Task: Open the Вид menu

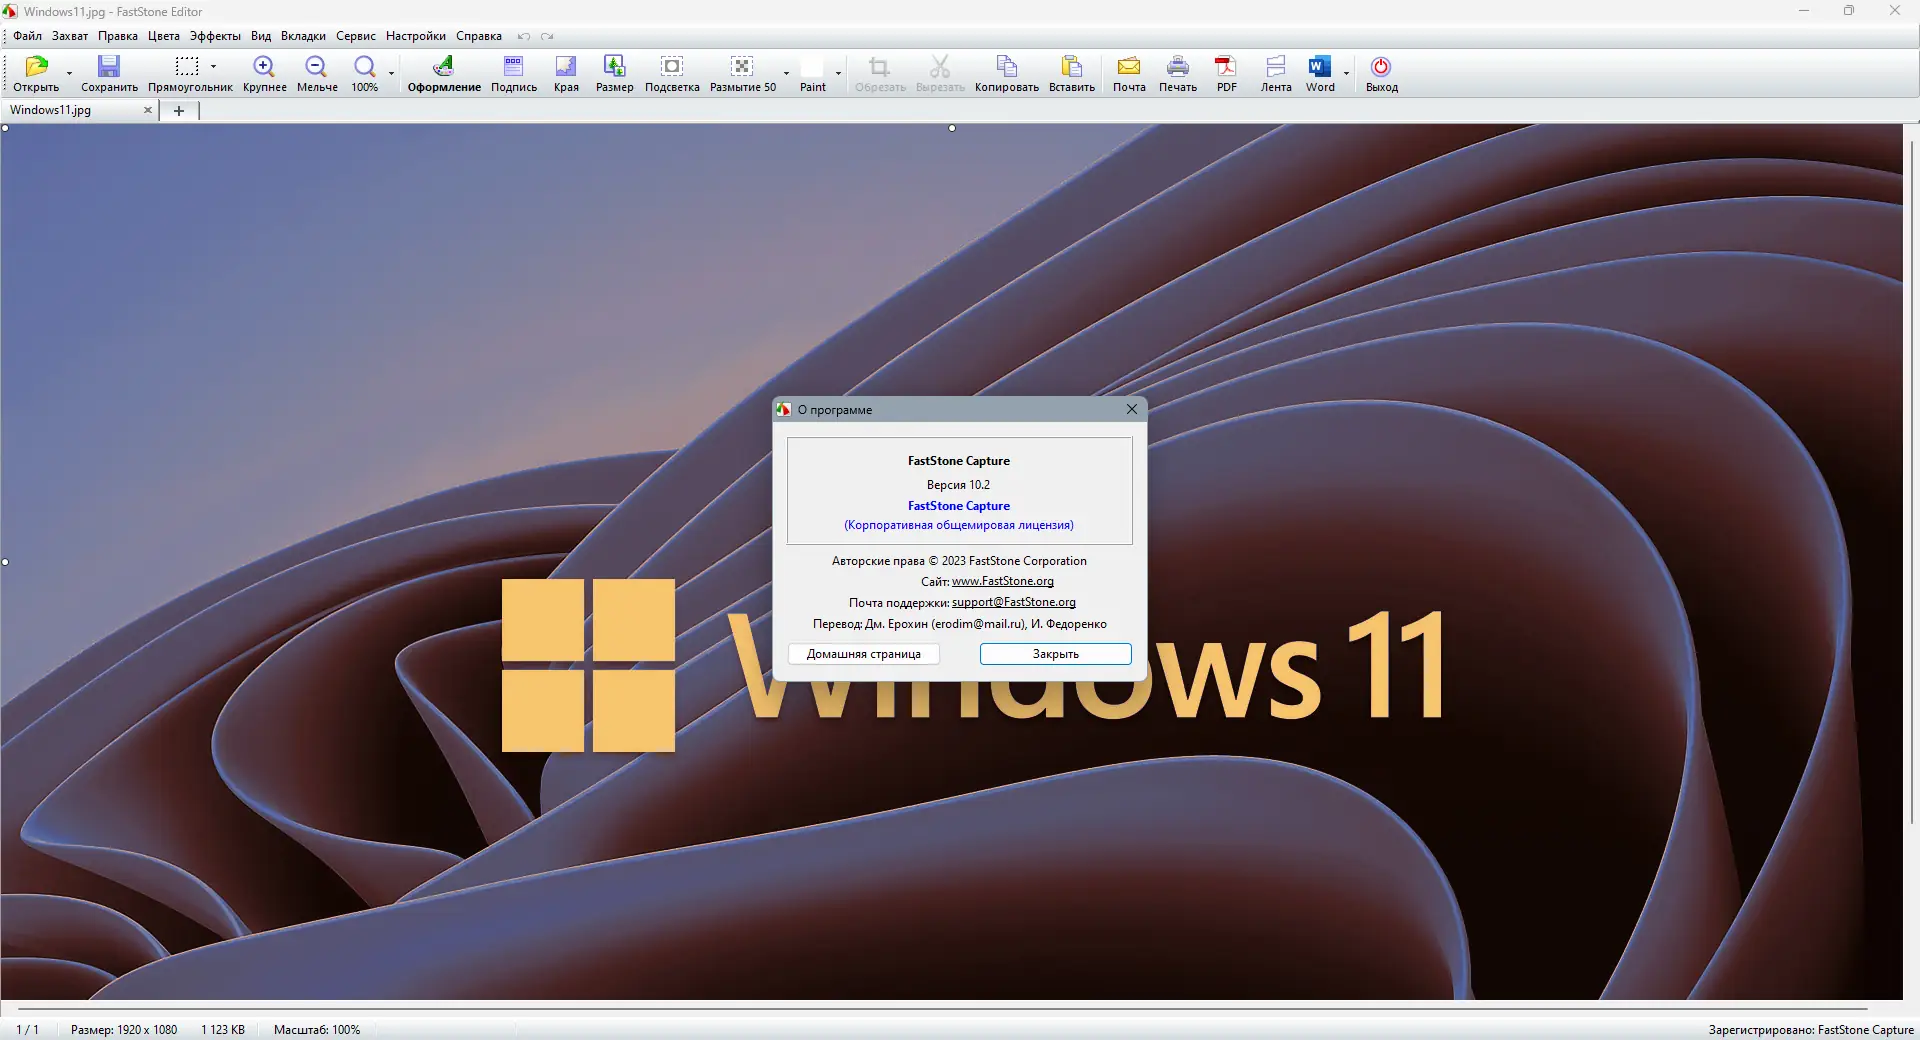Action: point(261,36)
